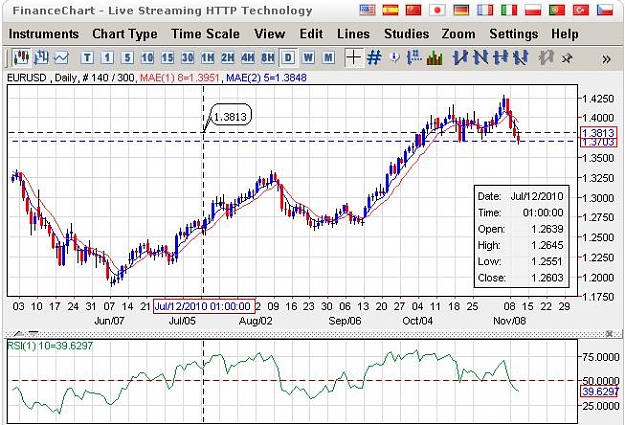Click the 1.3703 price axis label
Viewport: 625px width, 425px height.
tap(599, 142)
